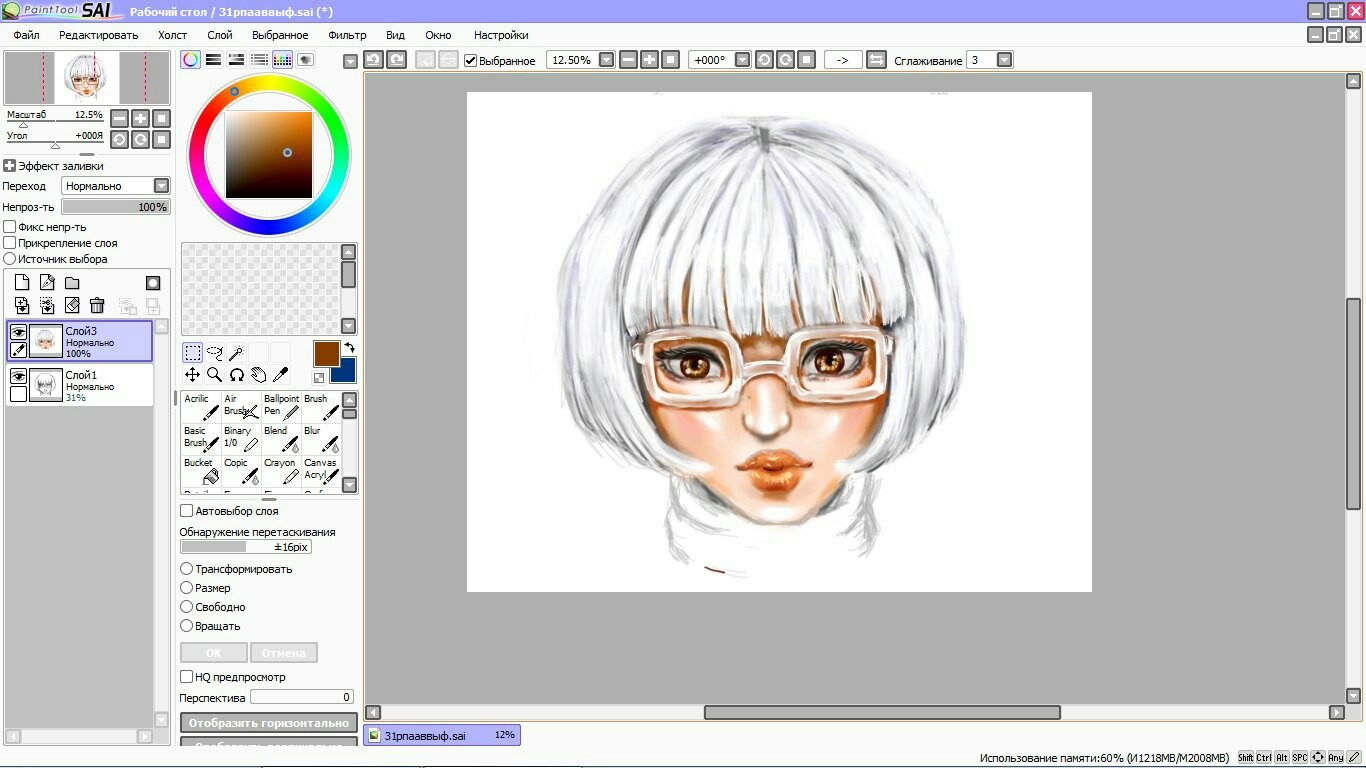Create a new normal layer
The height and width of the screenshot is (768, 1366).
click(22, 283)
